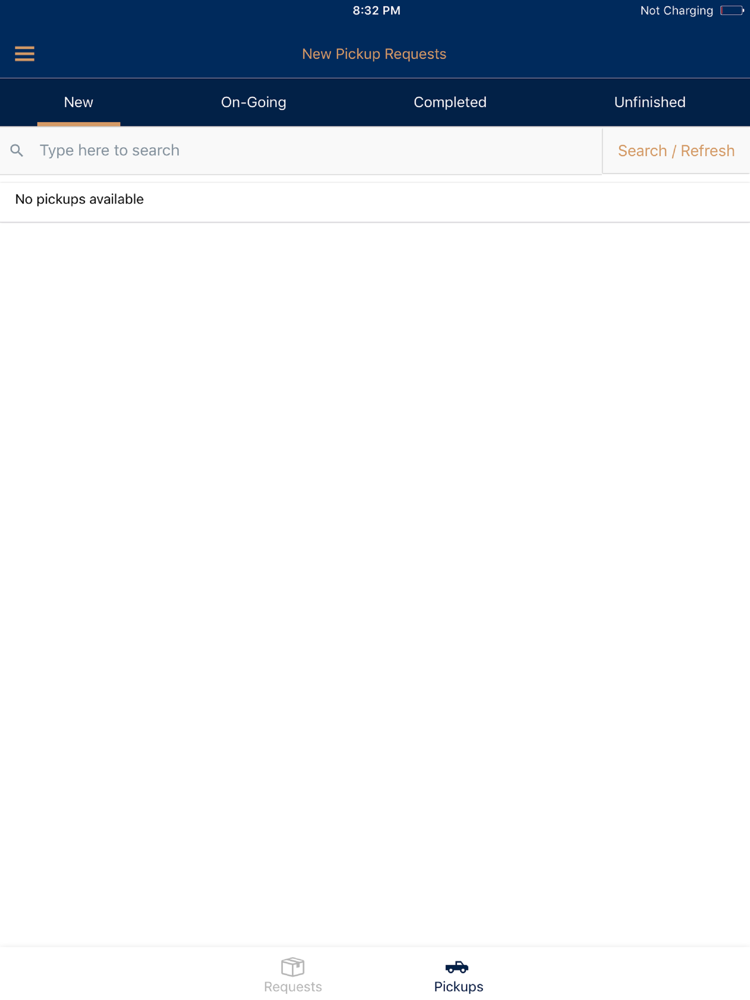
Task: Tap the Not Charging status text
Action: (x=677, y=11)
